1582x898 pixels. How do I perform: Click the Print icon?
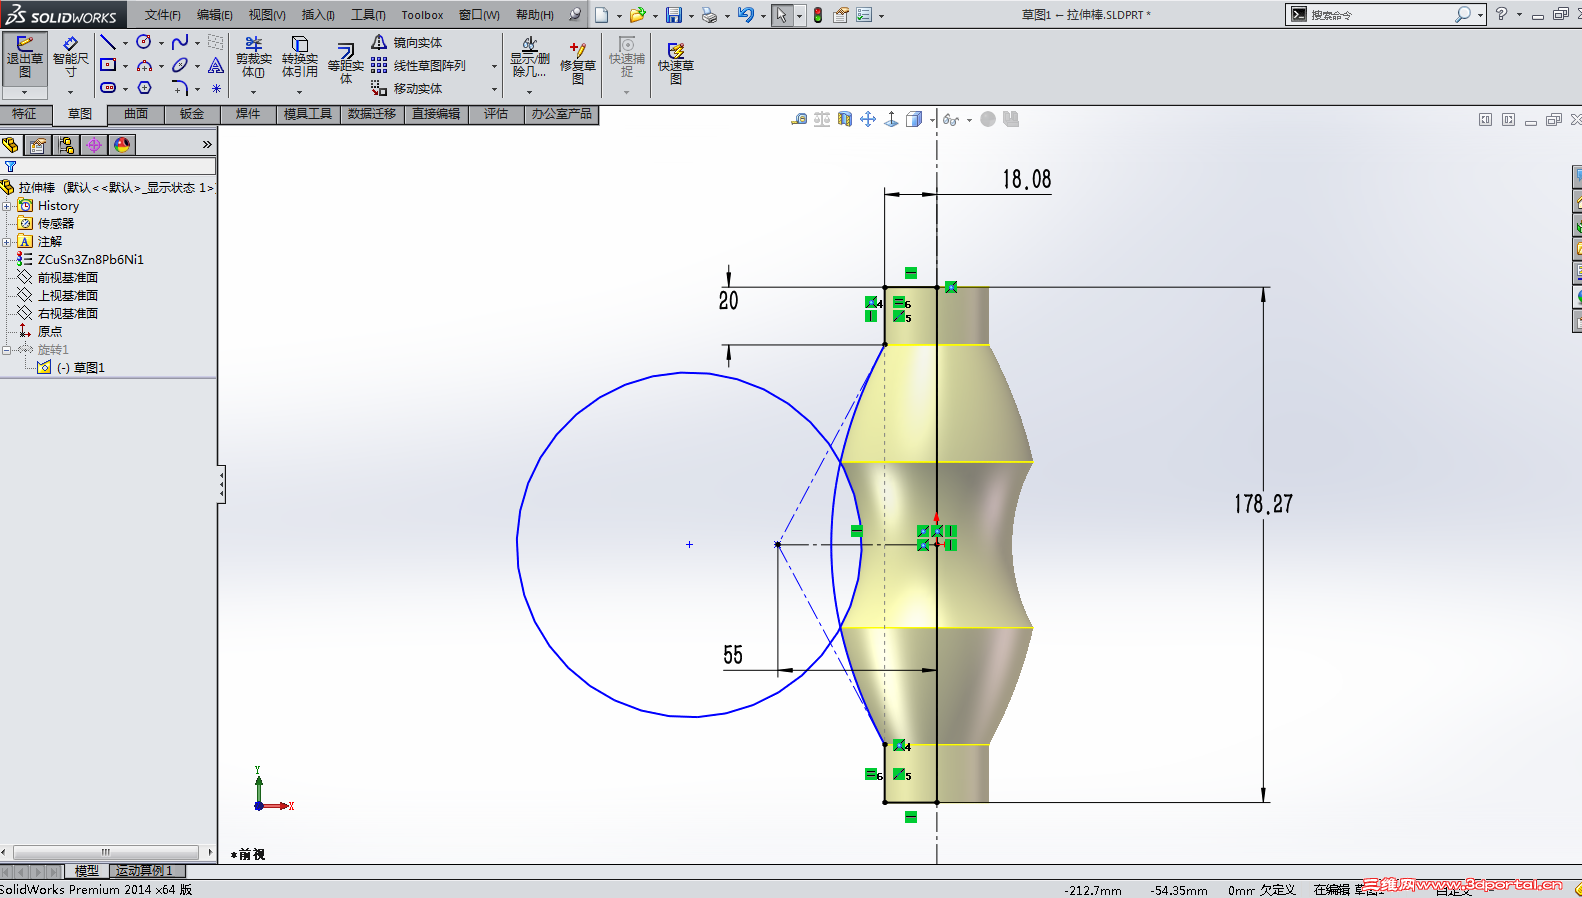click(x=709, y=15)
